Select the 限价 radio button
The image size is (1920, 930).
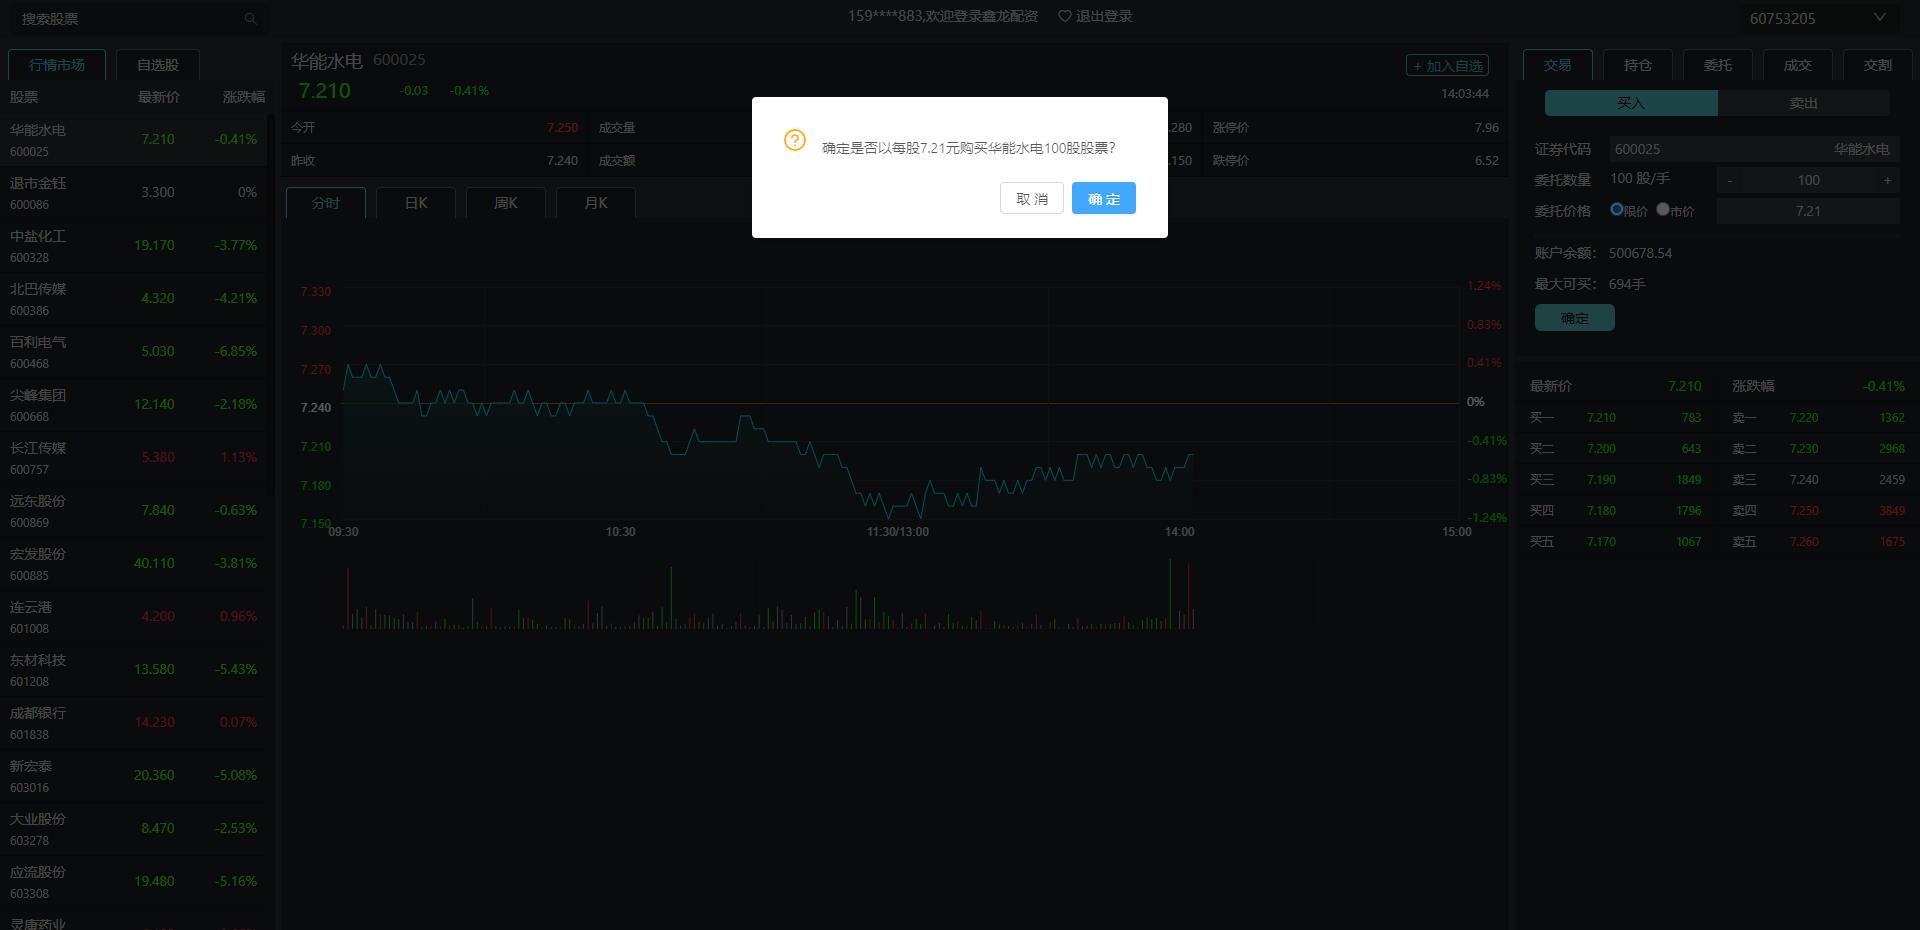(1616, 209)
